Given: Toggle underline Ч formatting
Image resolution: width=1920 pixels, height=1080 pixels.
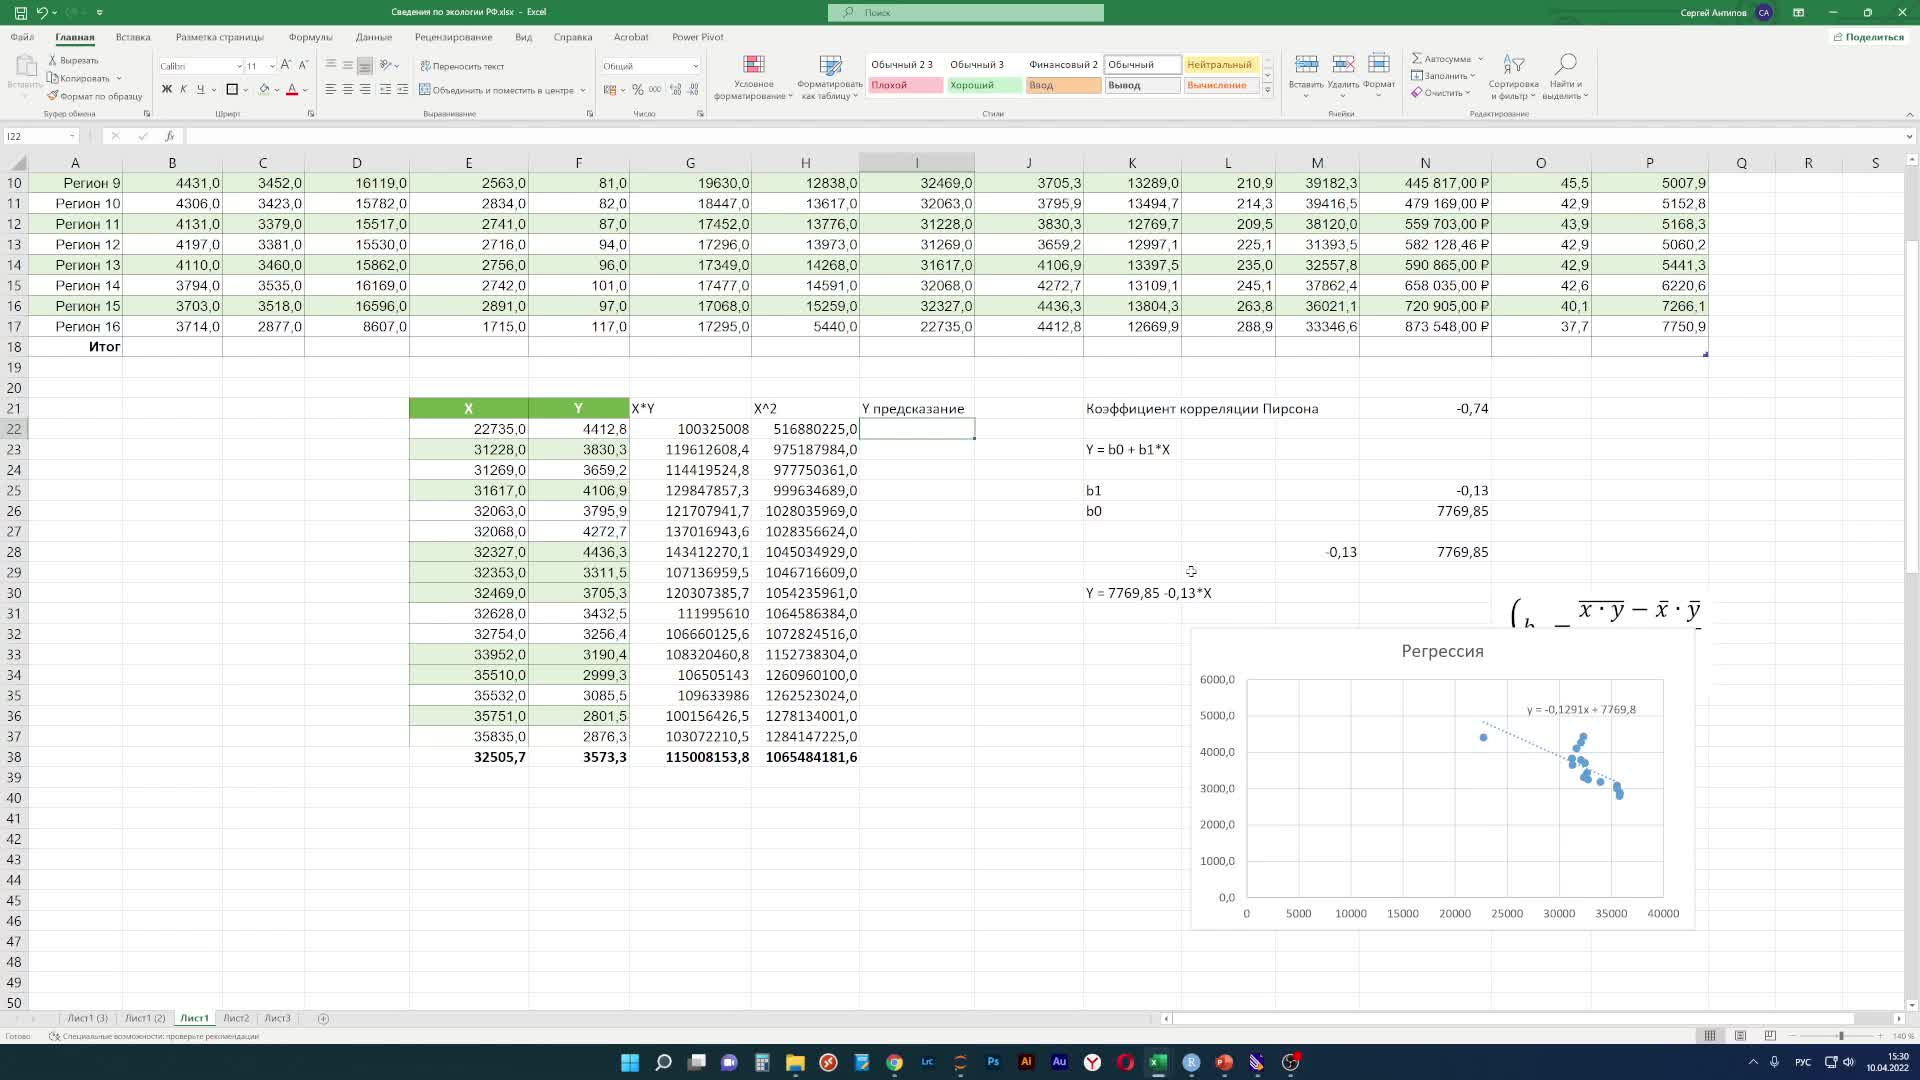Looking at the screenshot, I should click(x=200, y=89).
